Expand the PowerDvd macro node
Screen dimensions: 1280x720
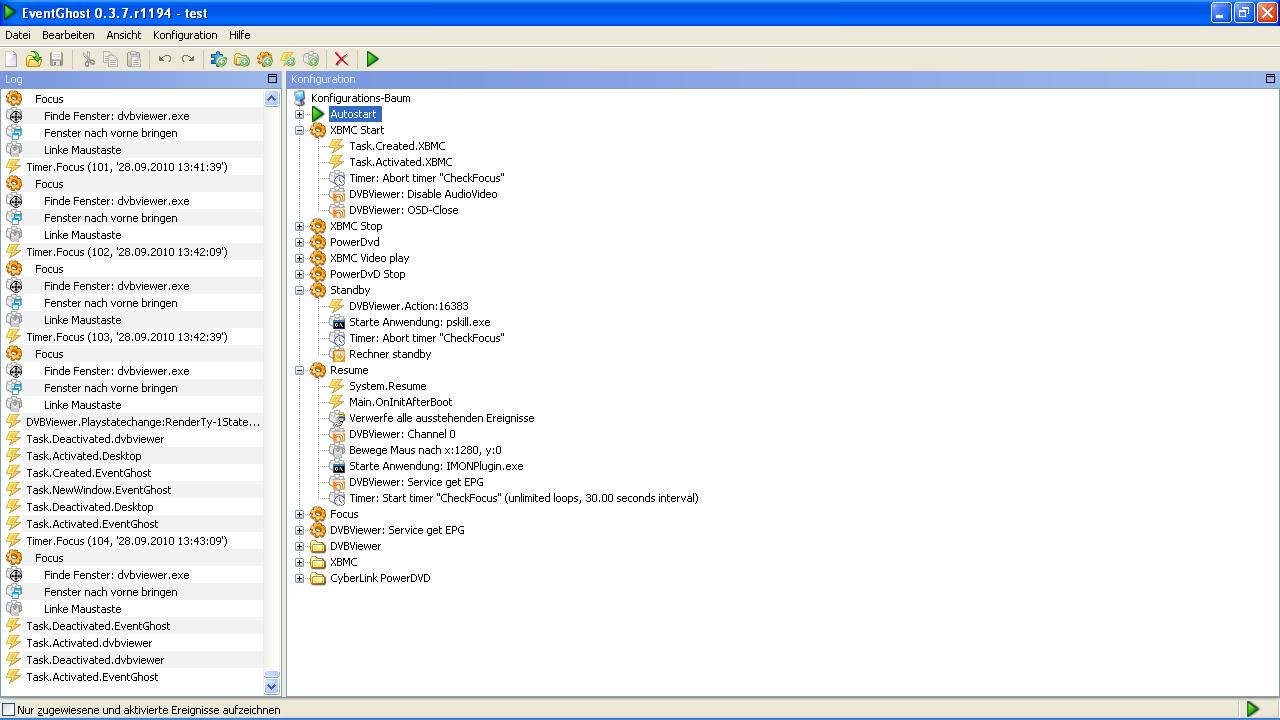tap(299, 242)
